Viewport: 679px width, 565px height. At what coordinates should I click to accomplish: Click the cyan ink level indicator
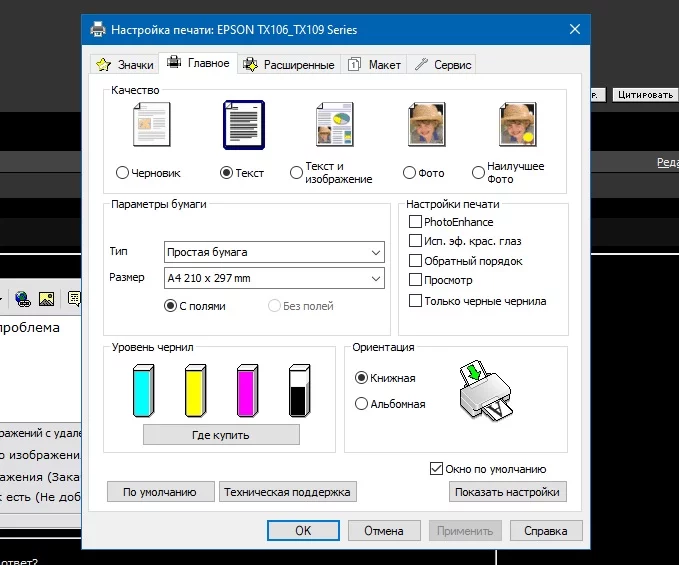(x=143, y=391)
